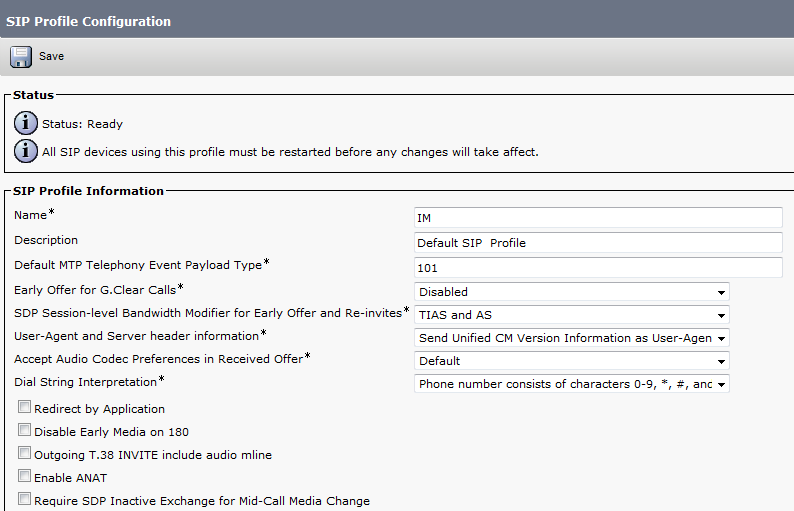The image size is (794, 511).
Task: Expand the SDP Session-level Bandwidth Modifier dropdown
Action: (571, 315)
